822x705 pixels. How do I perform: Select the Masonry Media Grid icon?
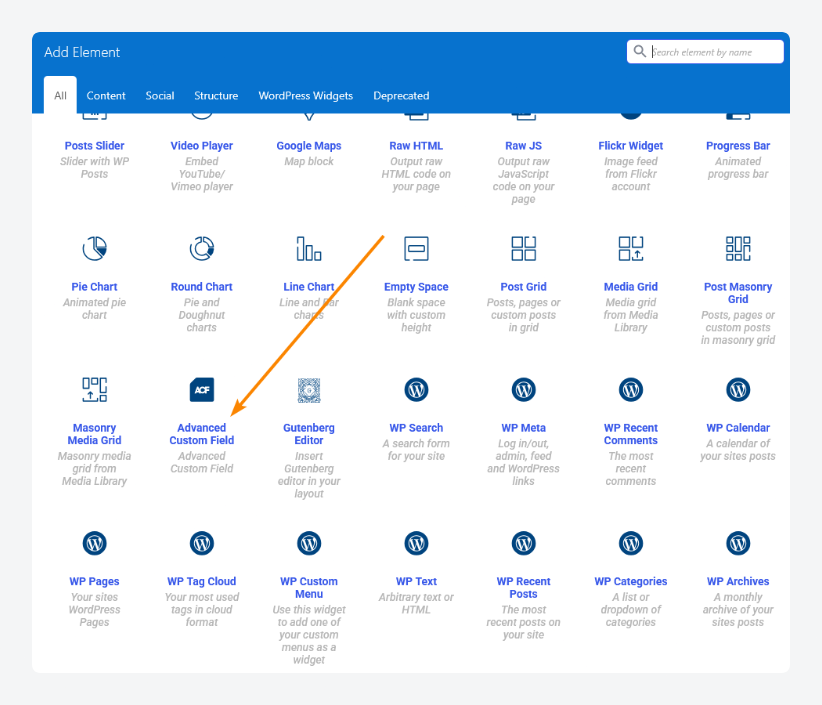coord(94,389)
